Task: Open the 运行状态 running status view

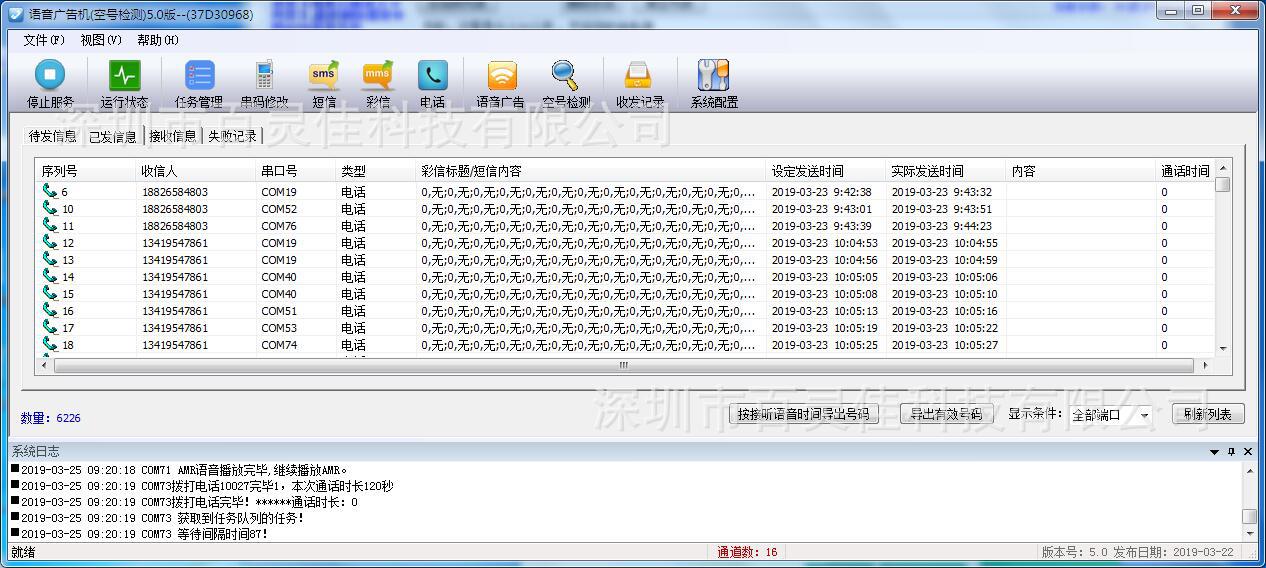Action: tap(124, 75)
